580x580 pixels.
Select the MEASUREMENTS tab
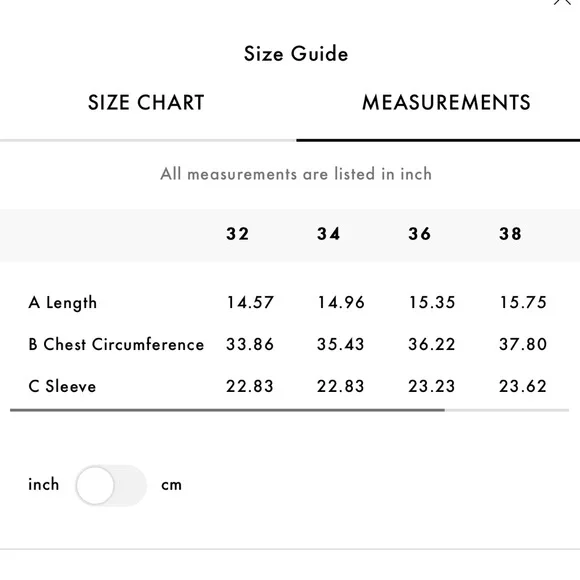[446, 102]
